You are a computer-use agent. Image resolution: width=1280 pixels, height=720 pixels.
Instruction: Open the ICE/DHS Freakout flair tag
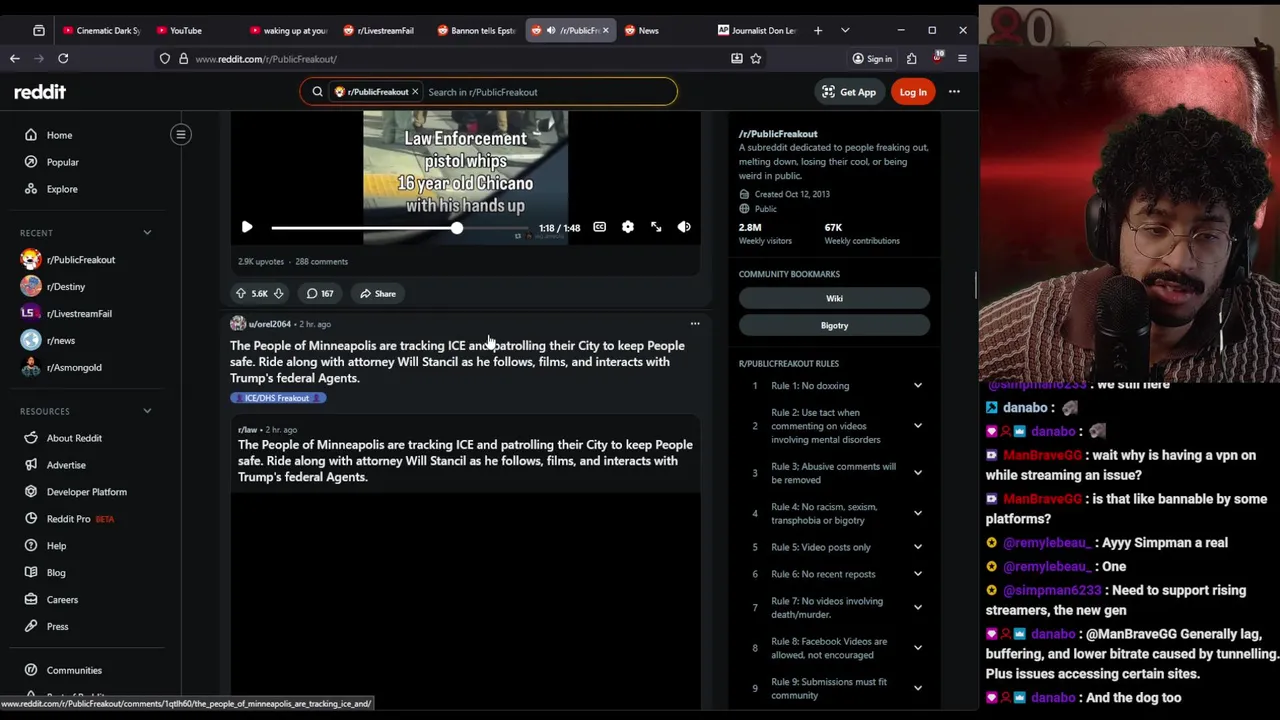click(x=278, y=398)
